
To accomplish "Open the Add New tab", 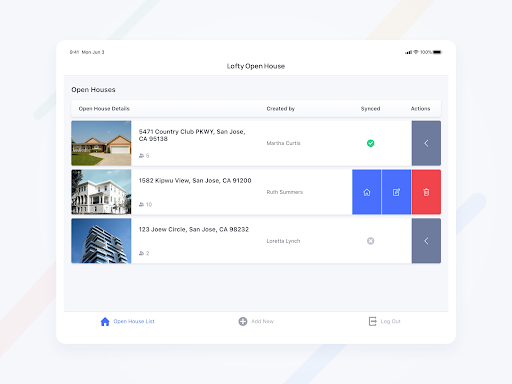I will [x=256, y=321].
